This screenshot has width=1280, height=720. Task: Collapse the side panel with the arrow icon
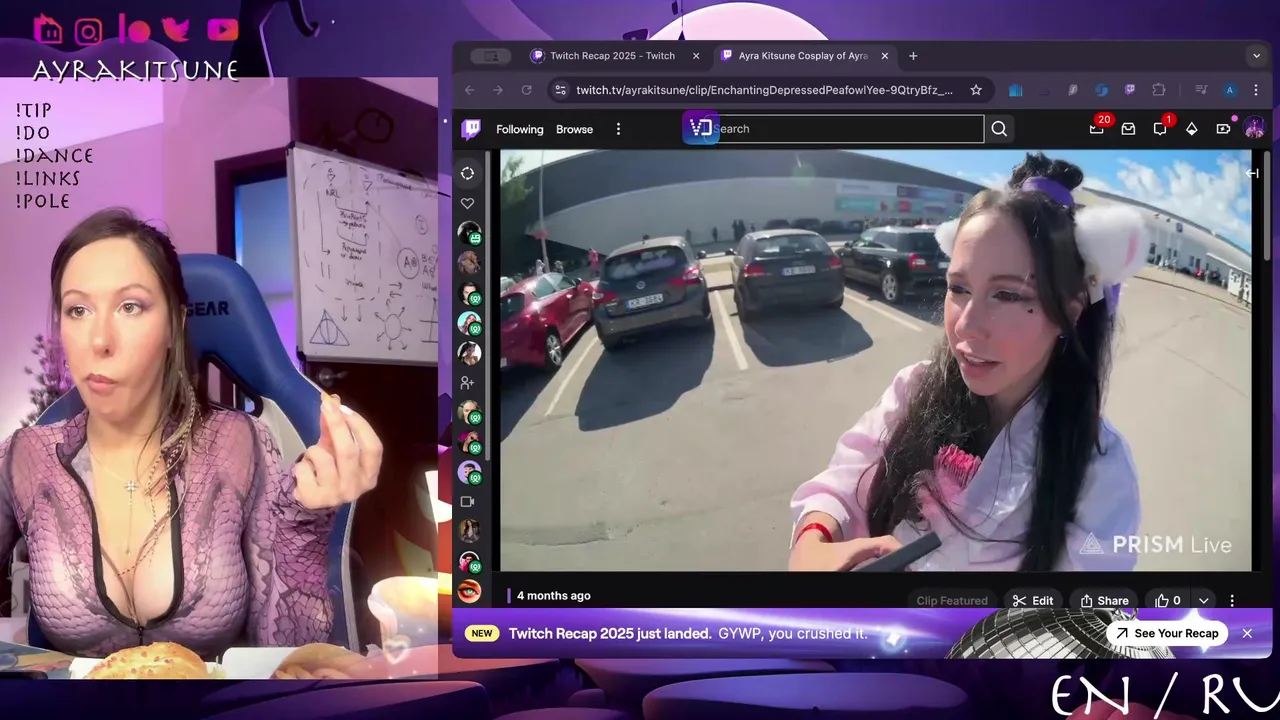coord(1252,173)
